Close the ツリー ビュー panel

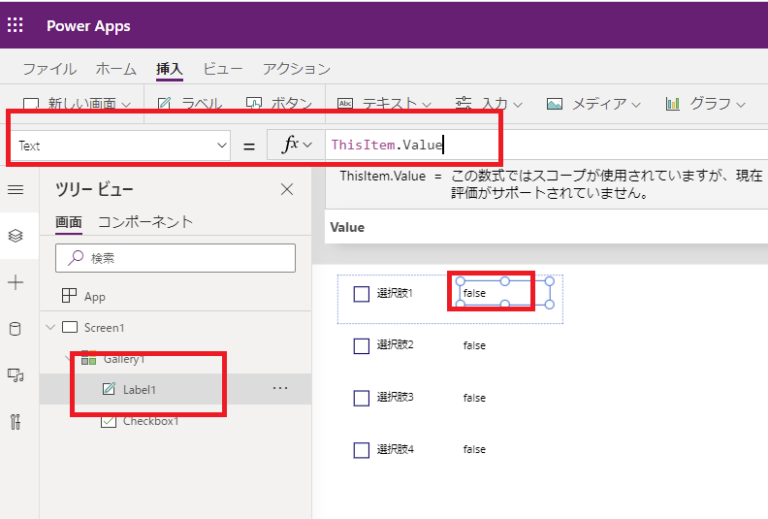(x=287, y=189)
